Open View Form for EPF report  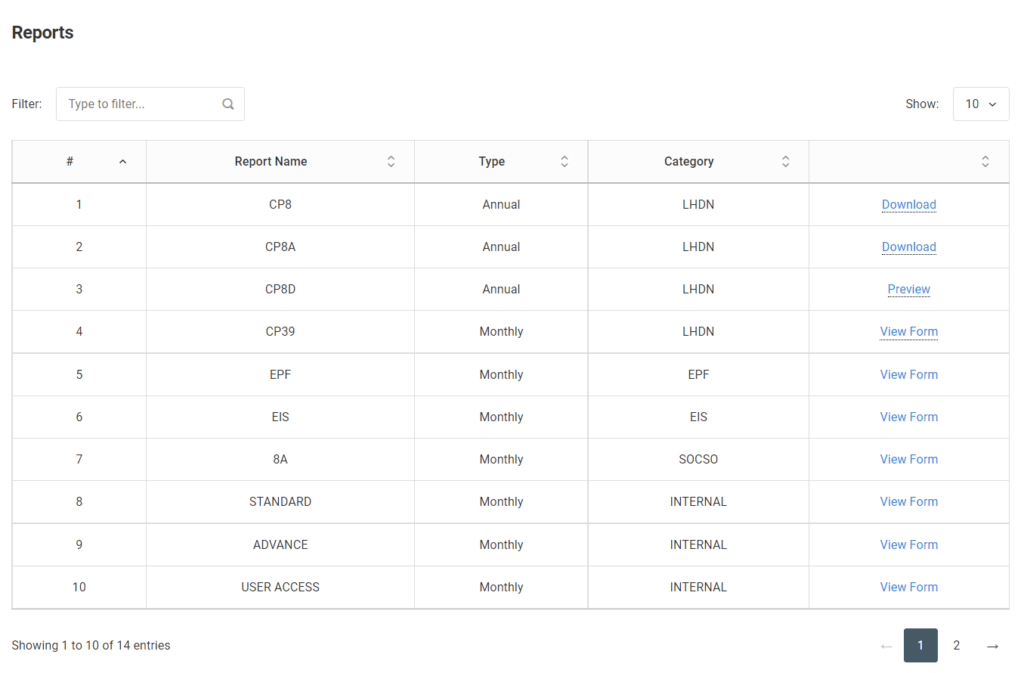point(909,375)
